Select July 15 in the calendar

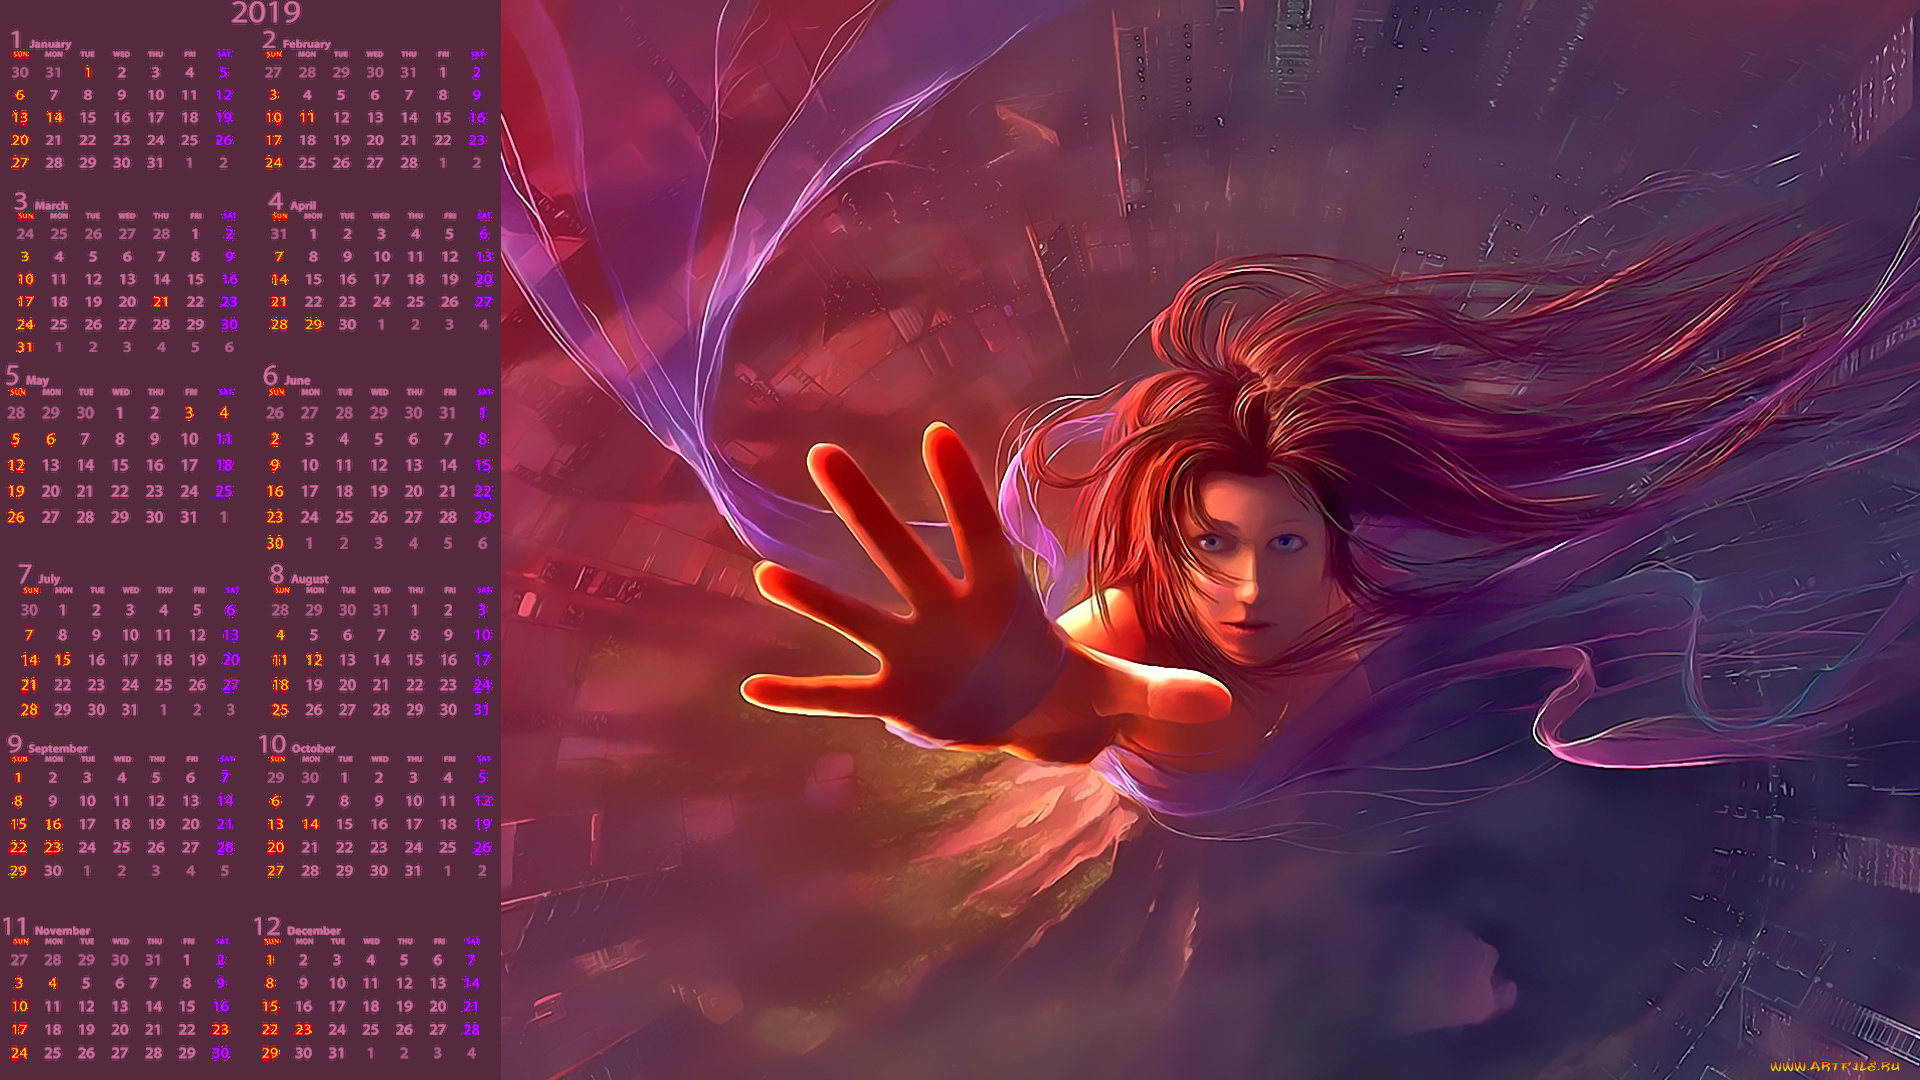[x=63, y=660]
